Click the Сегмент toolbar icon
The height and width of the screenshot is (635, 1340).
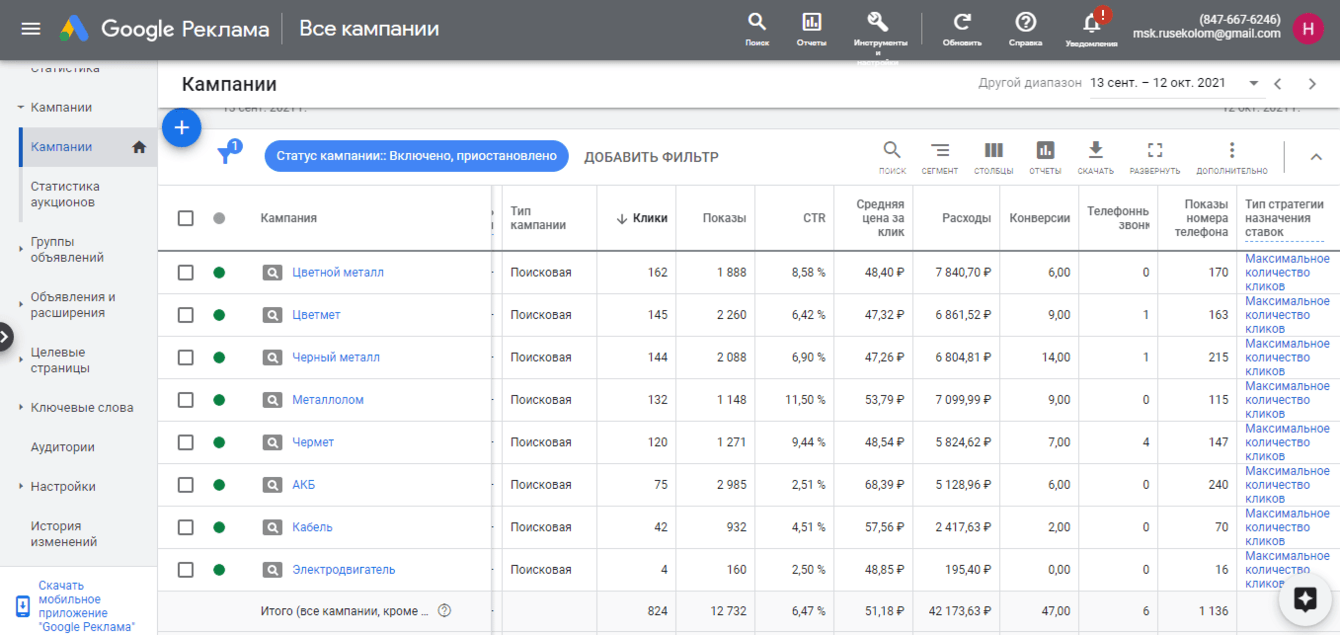pos(939,151)
